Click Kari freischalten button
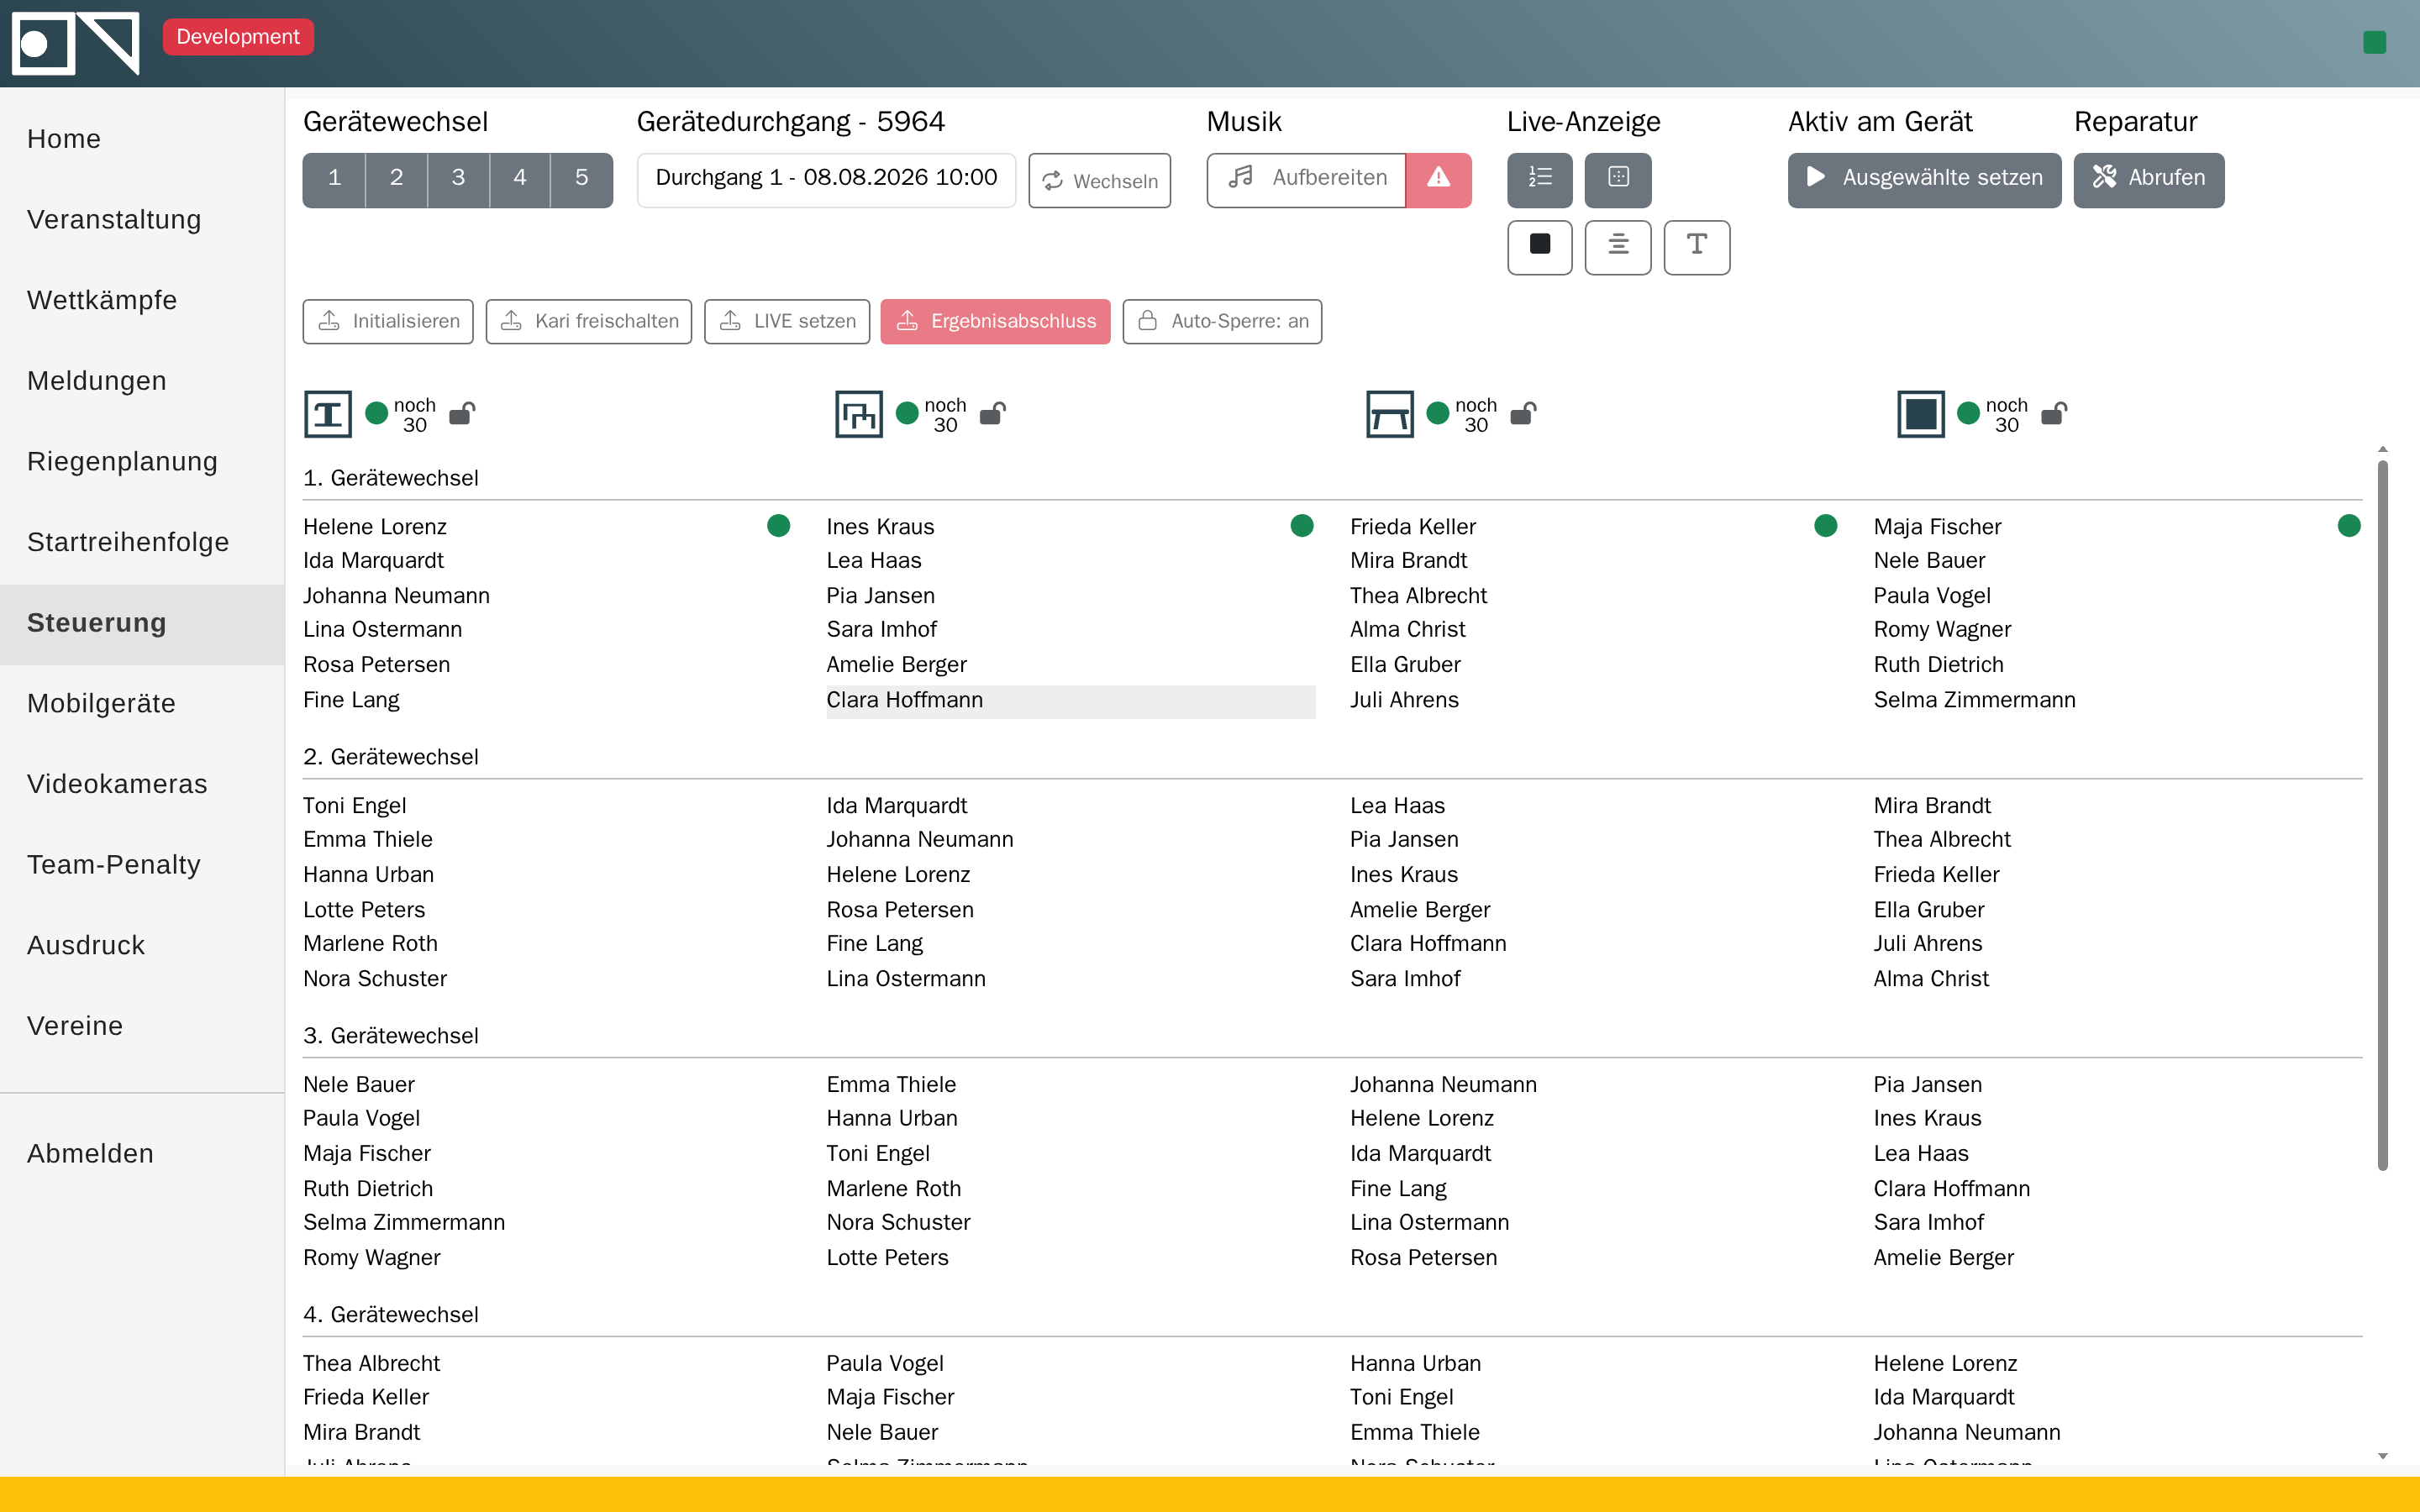 coord(589,321)
